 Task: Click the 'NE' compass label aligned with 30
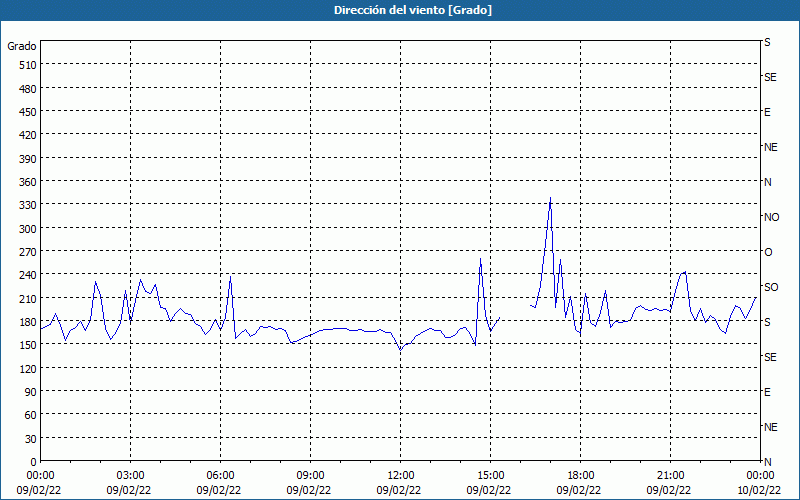tap(770, 427)
